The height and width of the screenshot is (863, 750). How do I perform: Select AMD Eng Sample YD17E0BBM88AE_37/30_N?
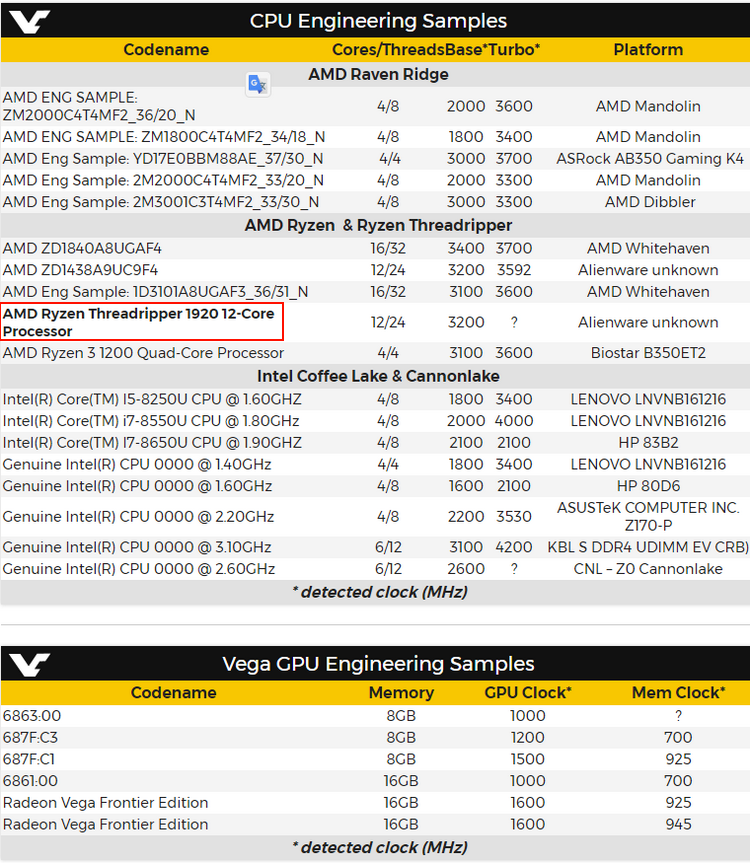click(163, 159)
